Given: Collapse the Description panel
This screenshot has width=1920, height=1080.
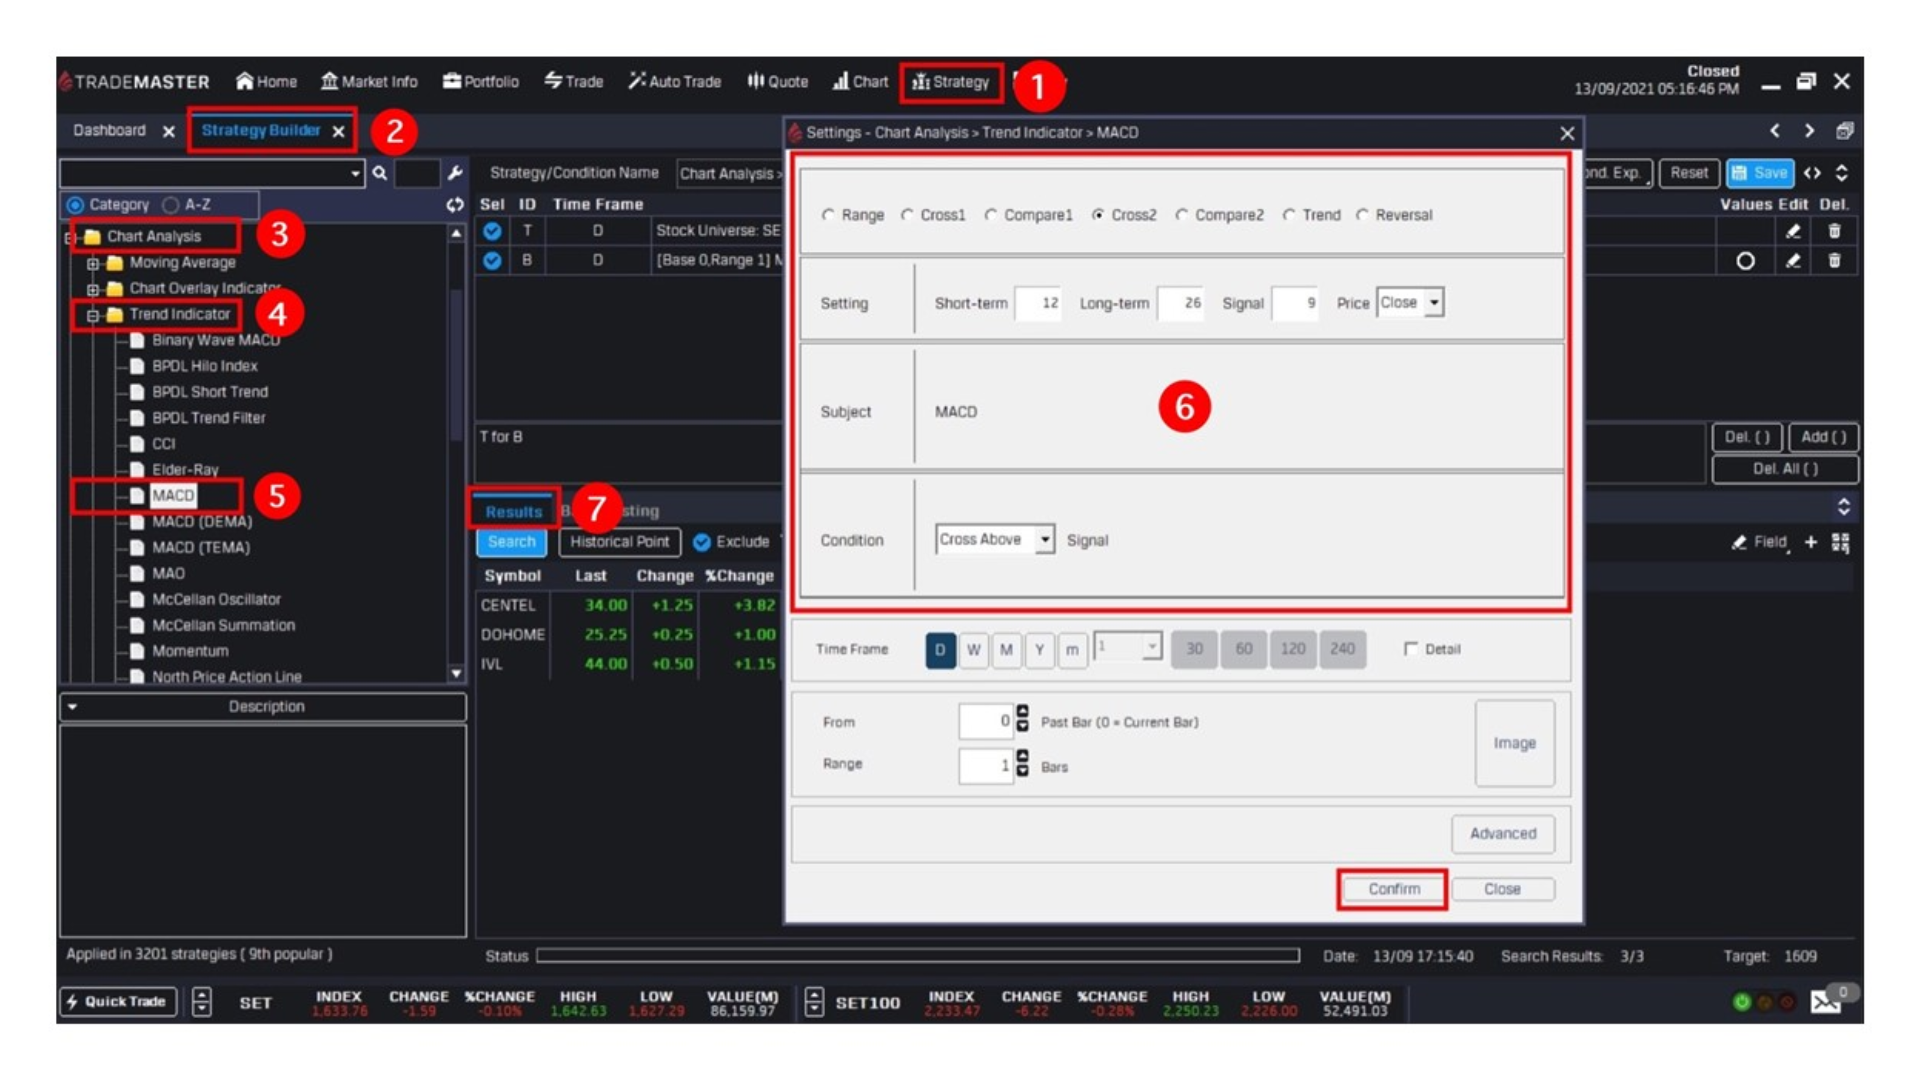Looking at the screenshot, I should click(72, 707).
